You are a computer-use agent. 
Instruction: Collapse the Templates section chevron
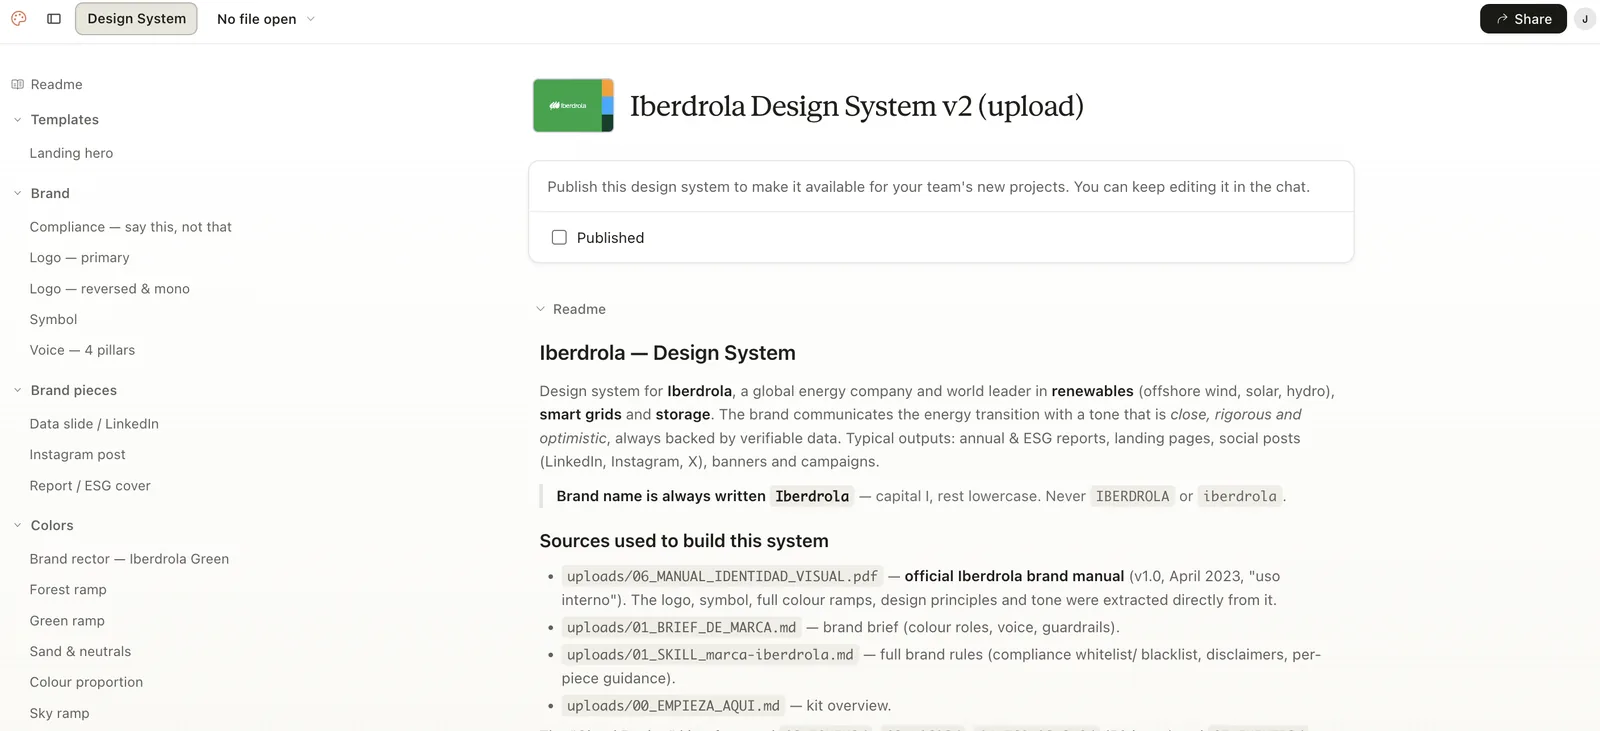click(x=17, y=119)
